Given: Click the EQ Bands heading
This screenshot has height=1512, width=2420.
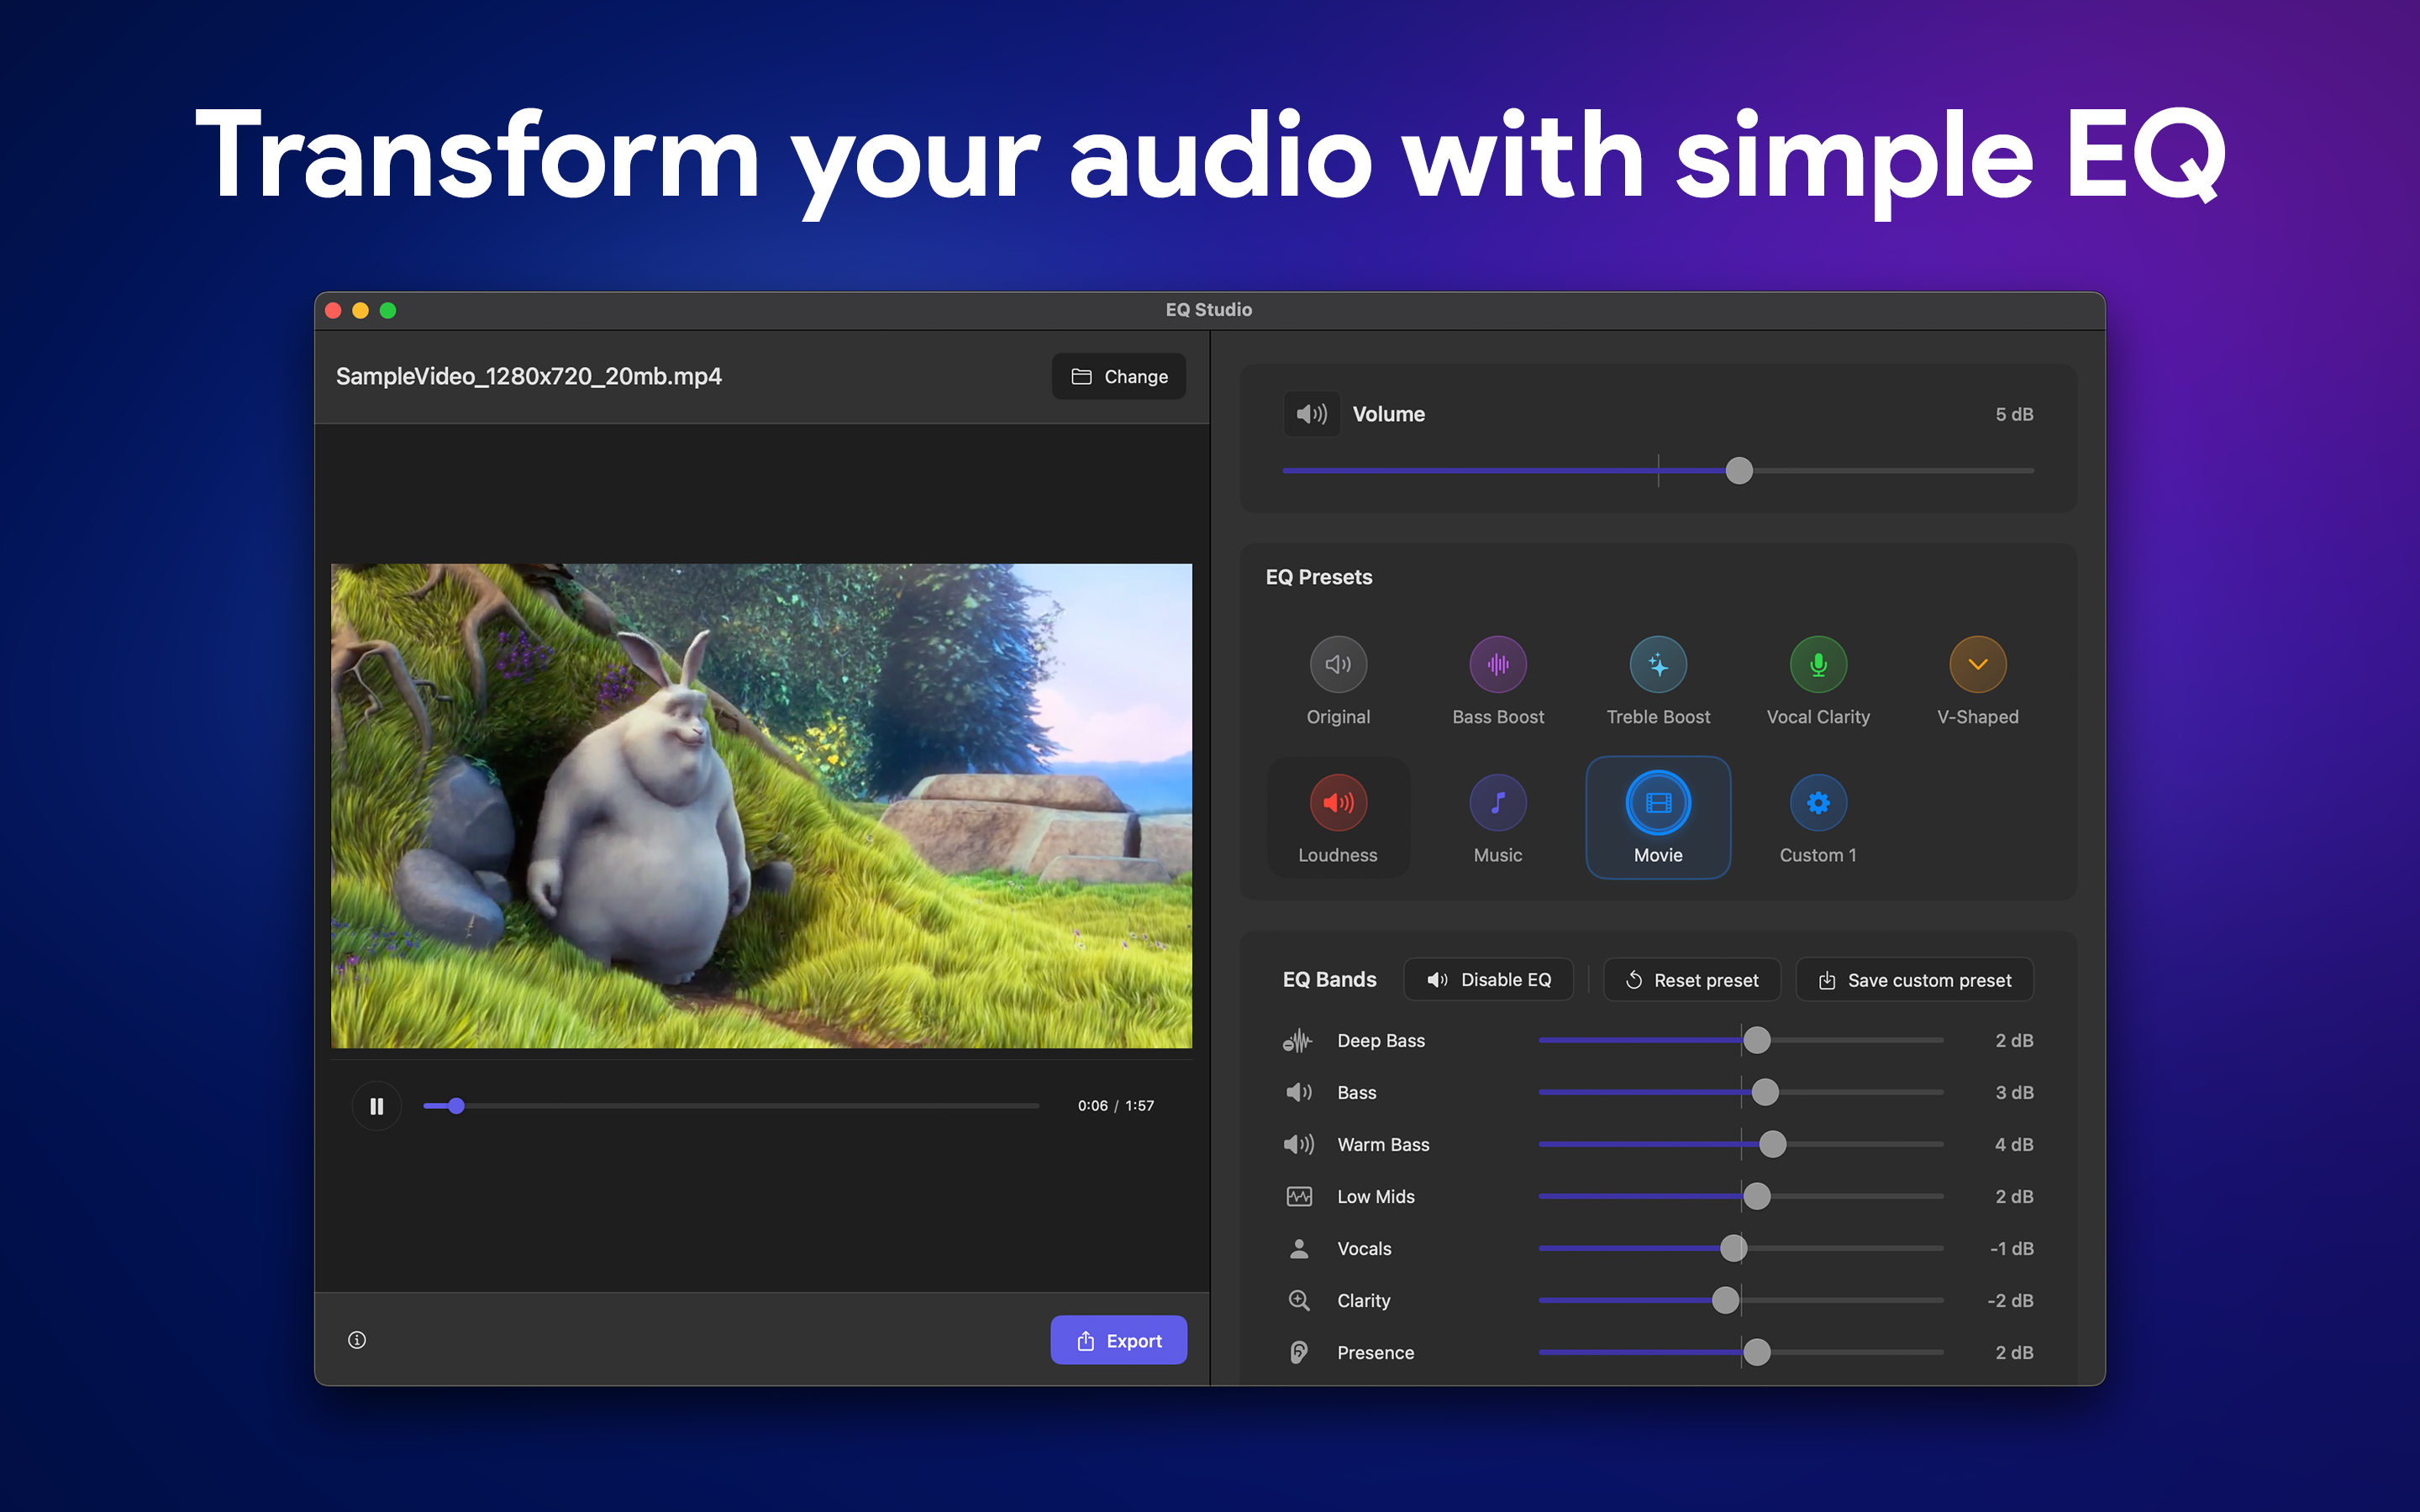Looking at the screenshot, I should point(1330,980).
